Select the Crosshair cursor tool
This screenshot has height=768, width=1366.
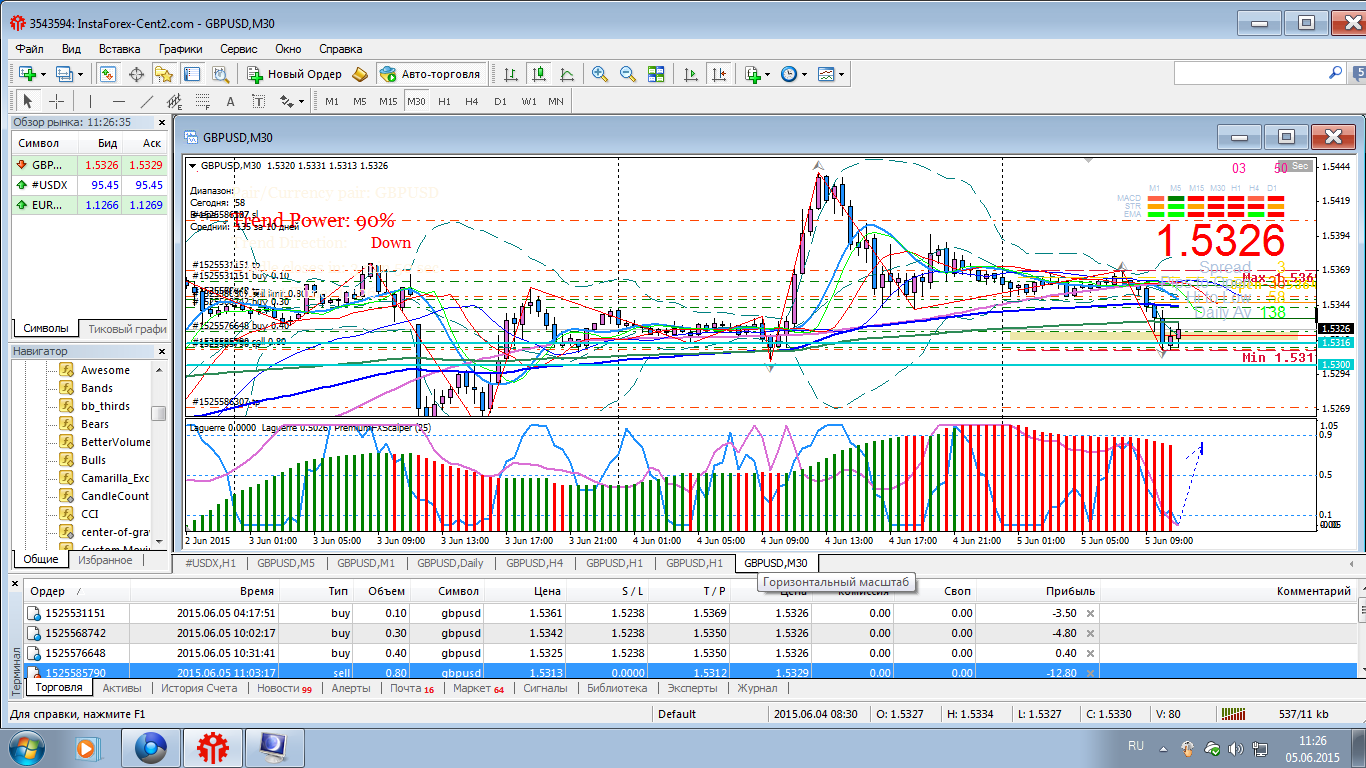pos(57,101)
